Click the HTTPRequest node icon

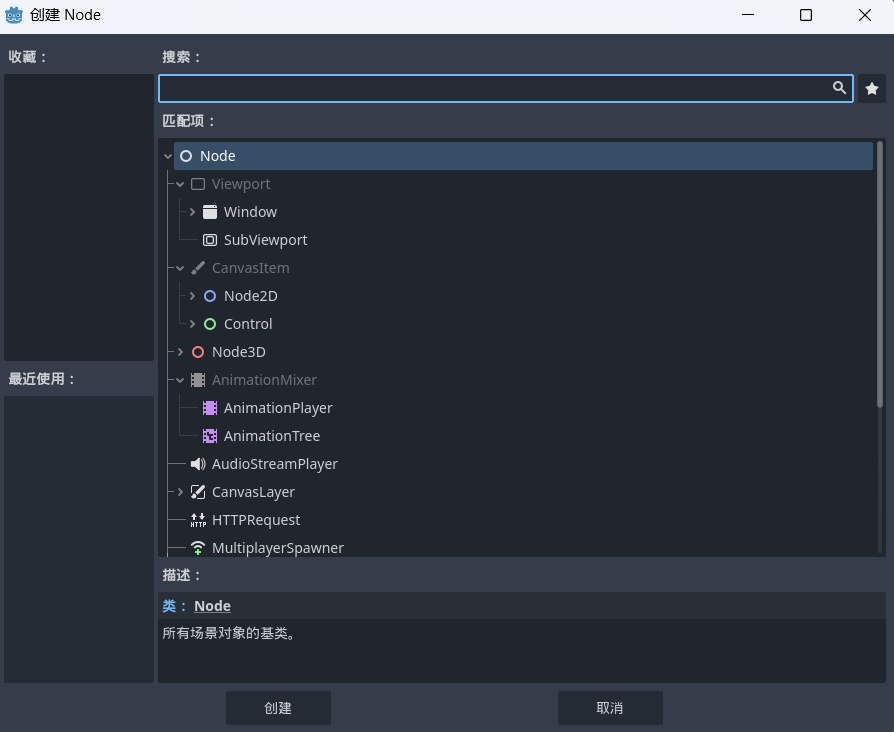(x=198, y=520)
